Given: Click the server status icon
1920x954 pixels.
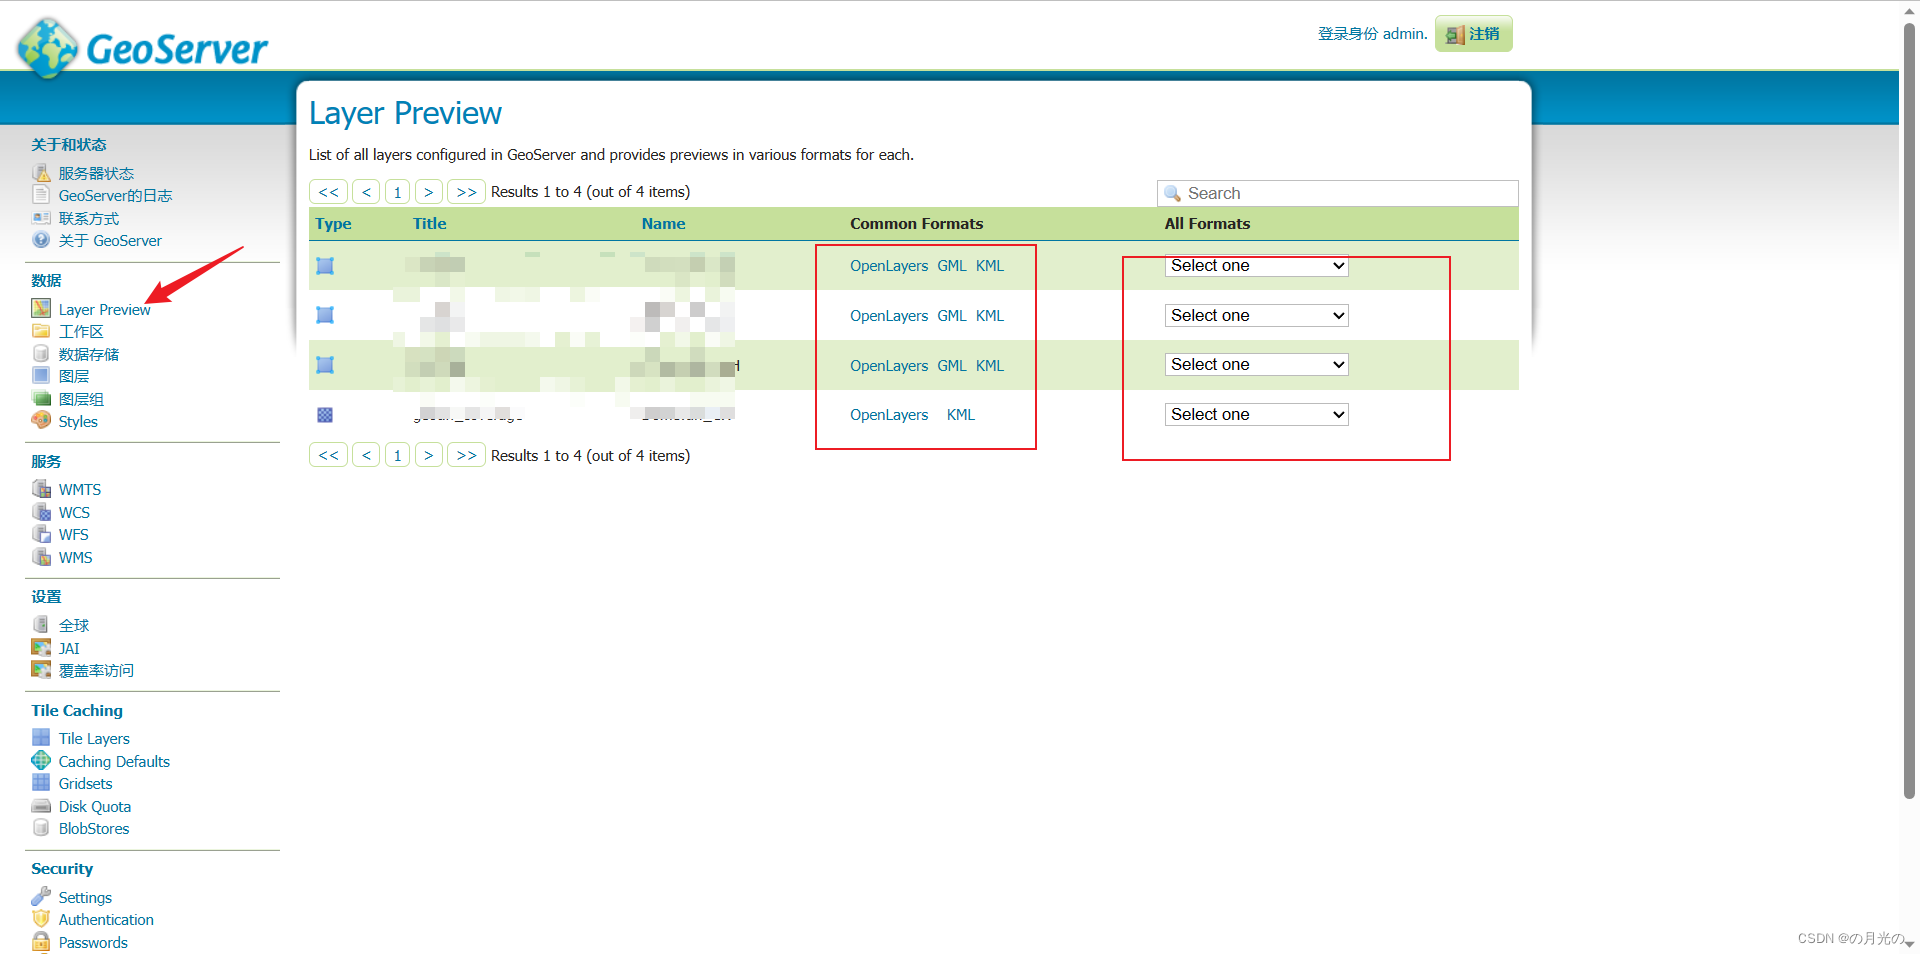Looking at the screenshot, I should [x=41, y=173].
